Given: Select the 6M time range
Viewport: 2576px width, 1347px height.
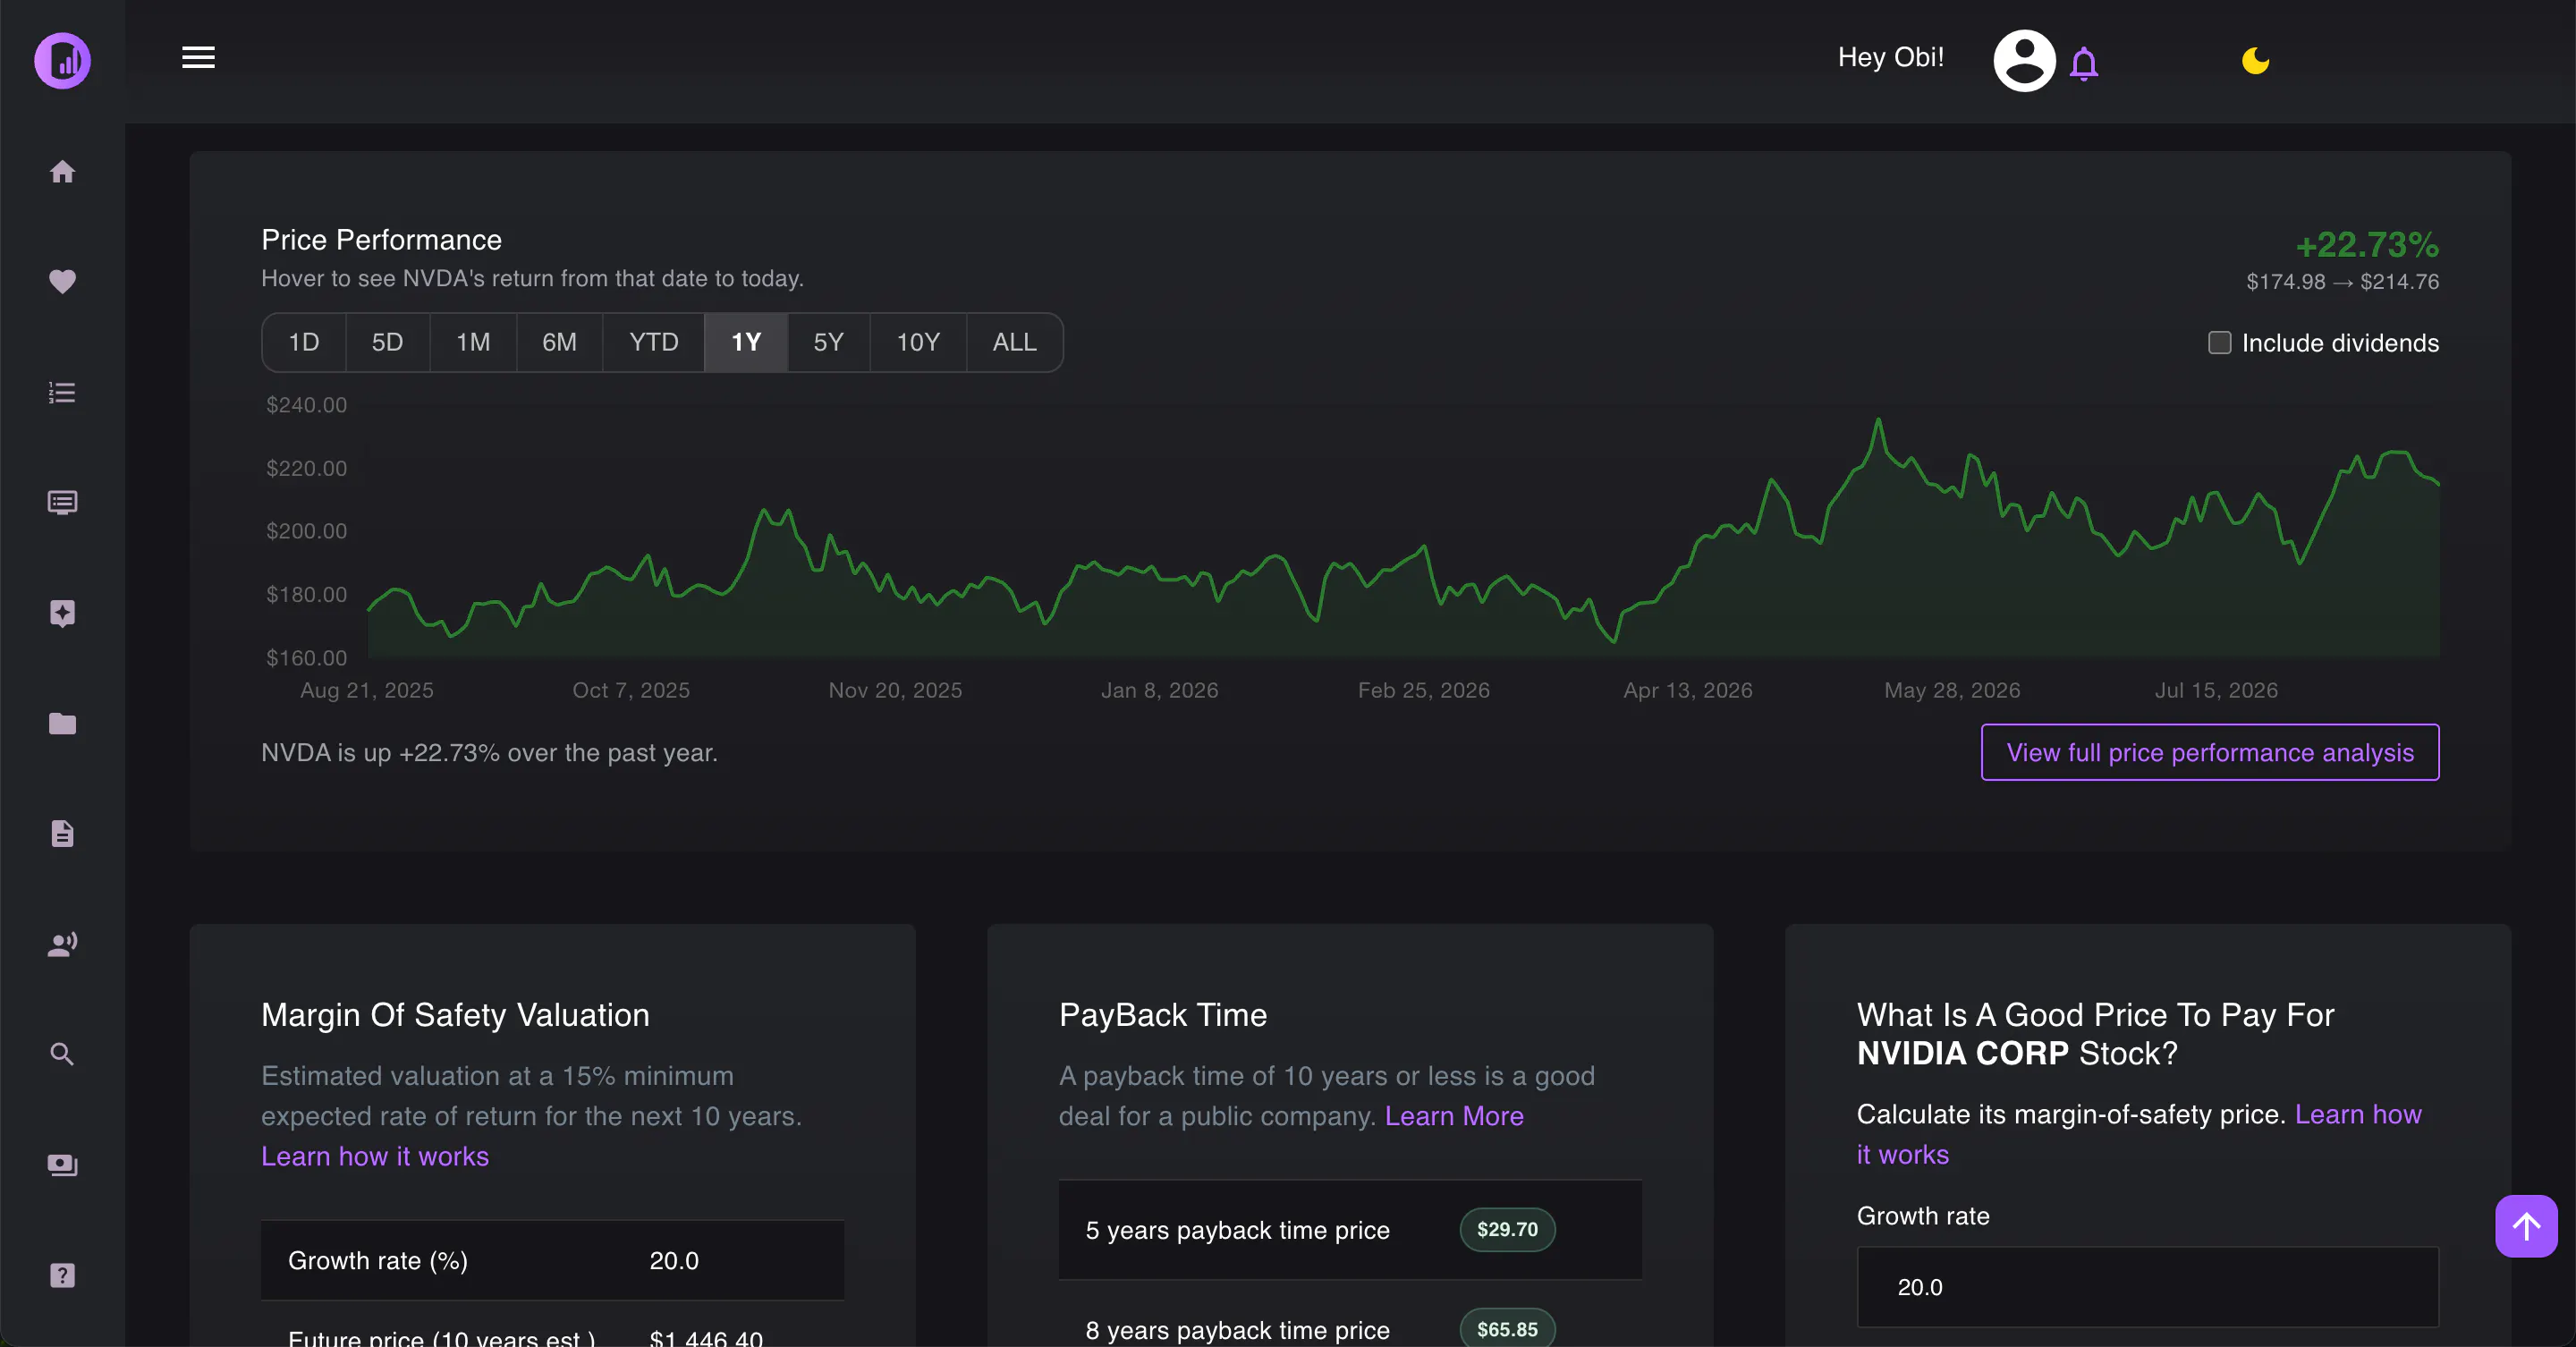Looking at the screenshot, I should pos(559,342).
